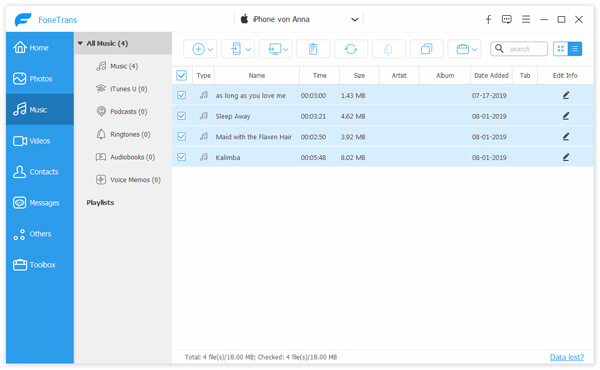Viewport: 600px width, 370px height.
Task: Expand the toolbox briefcase dropdown arrow
Action: click(x=474, y=49)
